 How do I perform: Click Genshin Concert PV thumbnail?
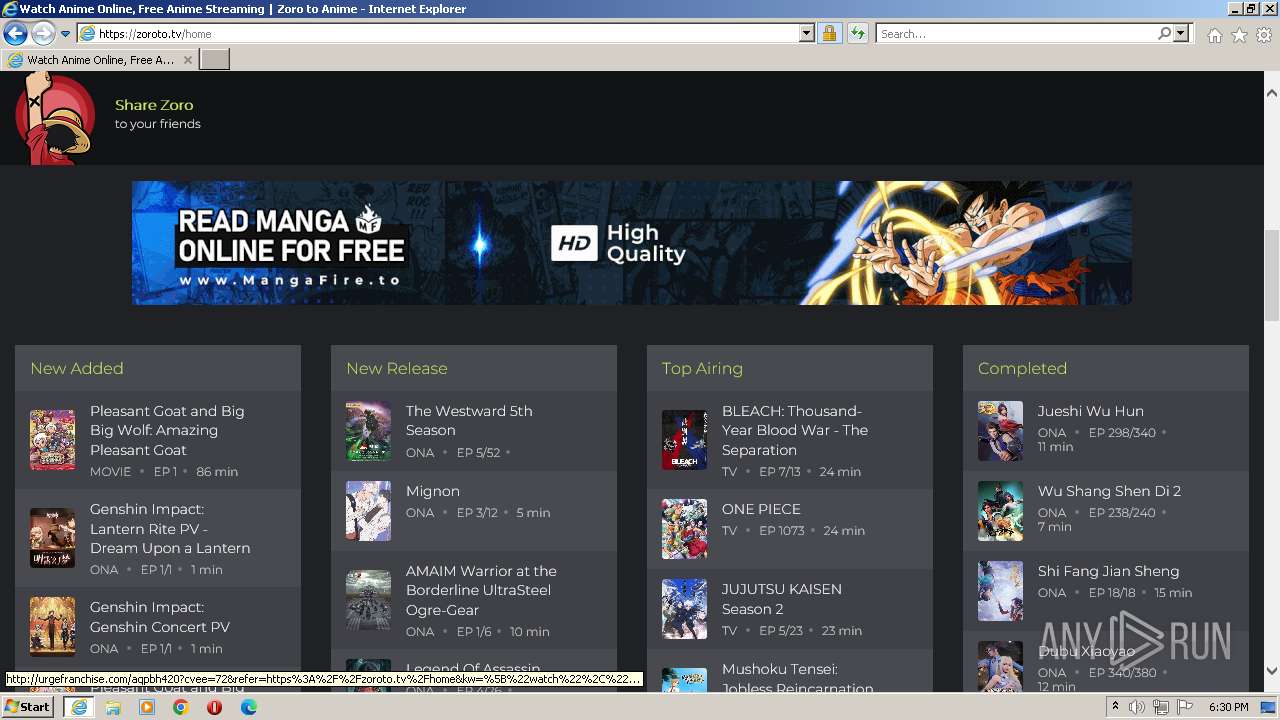[52, 627]
